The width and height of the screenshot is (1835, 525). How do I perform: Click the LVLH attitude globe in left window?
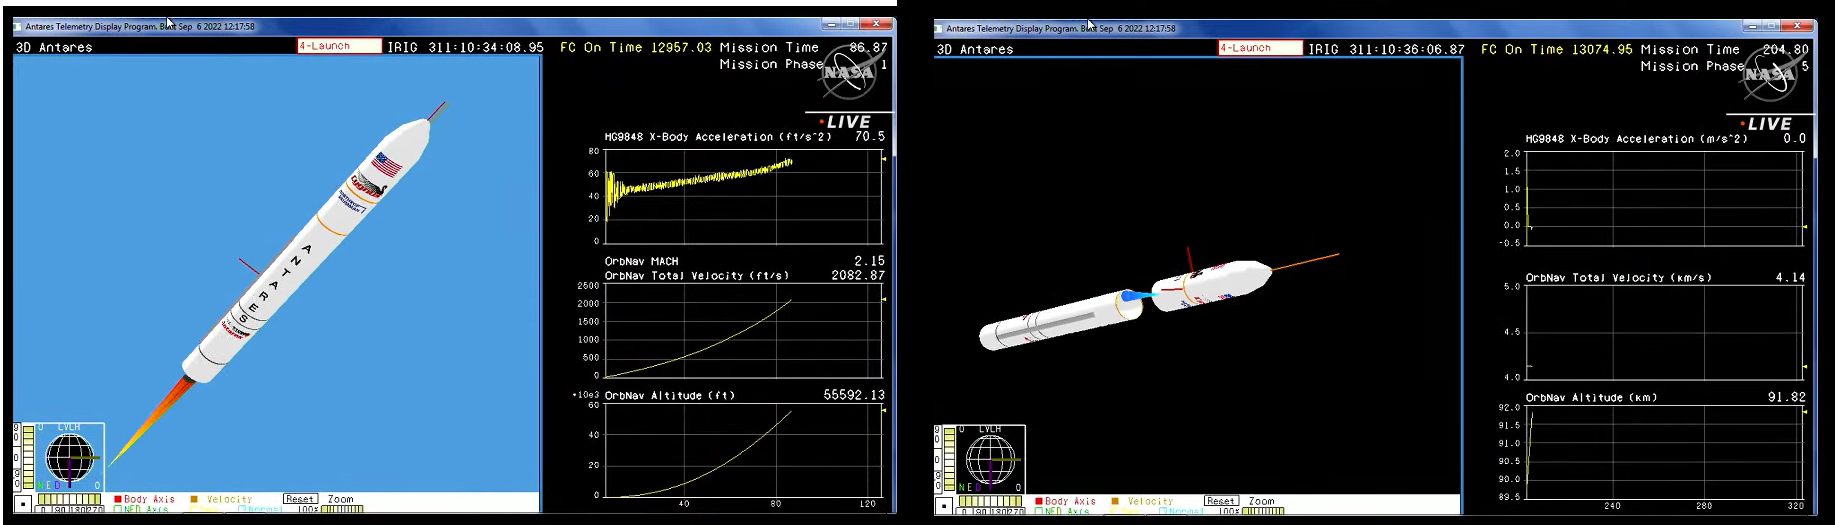click(x=68, y=458)
